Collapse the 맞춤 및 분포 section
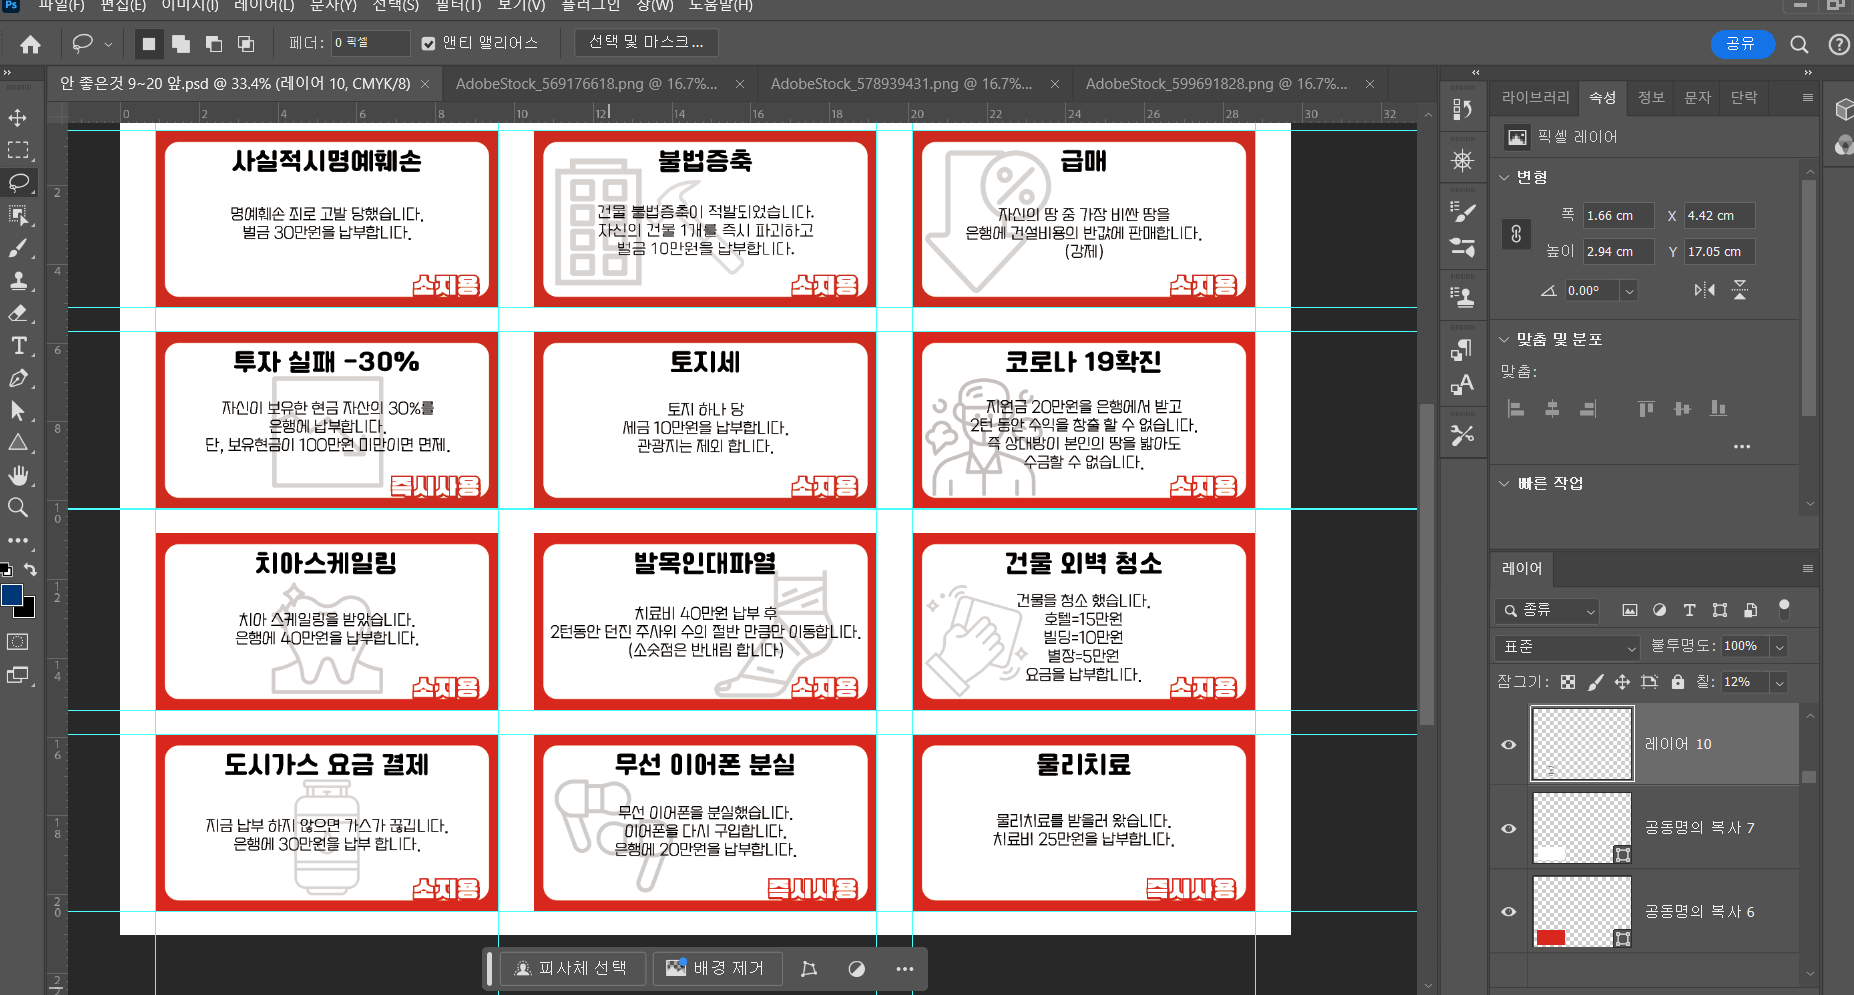 tap(1504, 340)
